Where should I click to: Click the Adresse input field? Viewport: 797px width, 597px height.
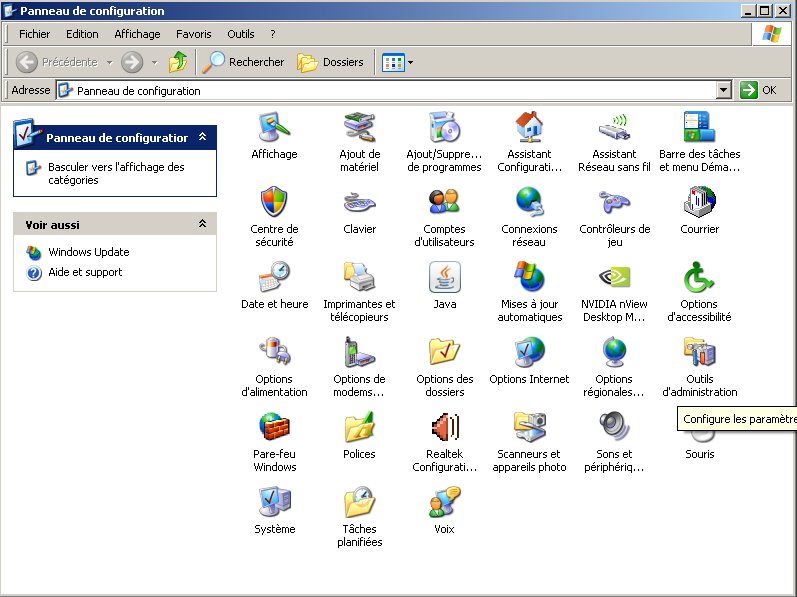(x=386, y=90)
